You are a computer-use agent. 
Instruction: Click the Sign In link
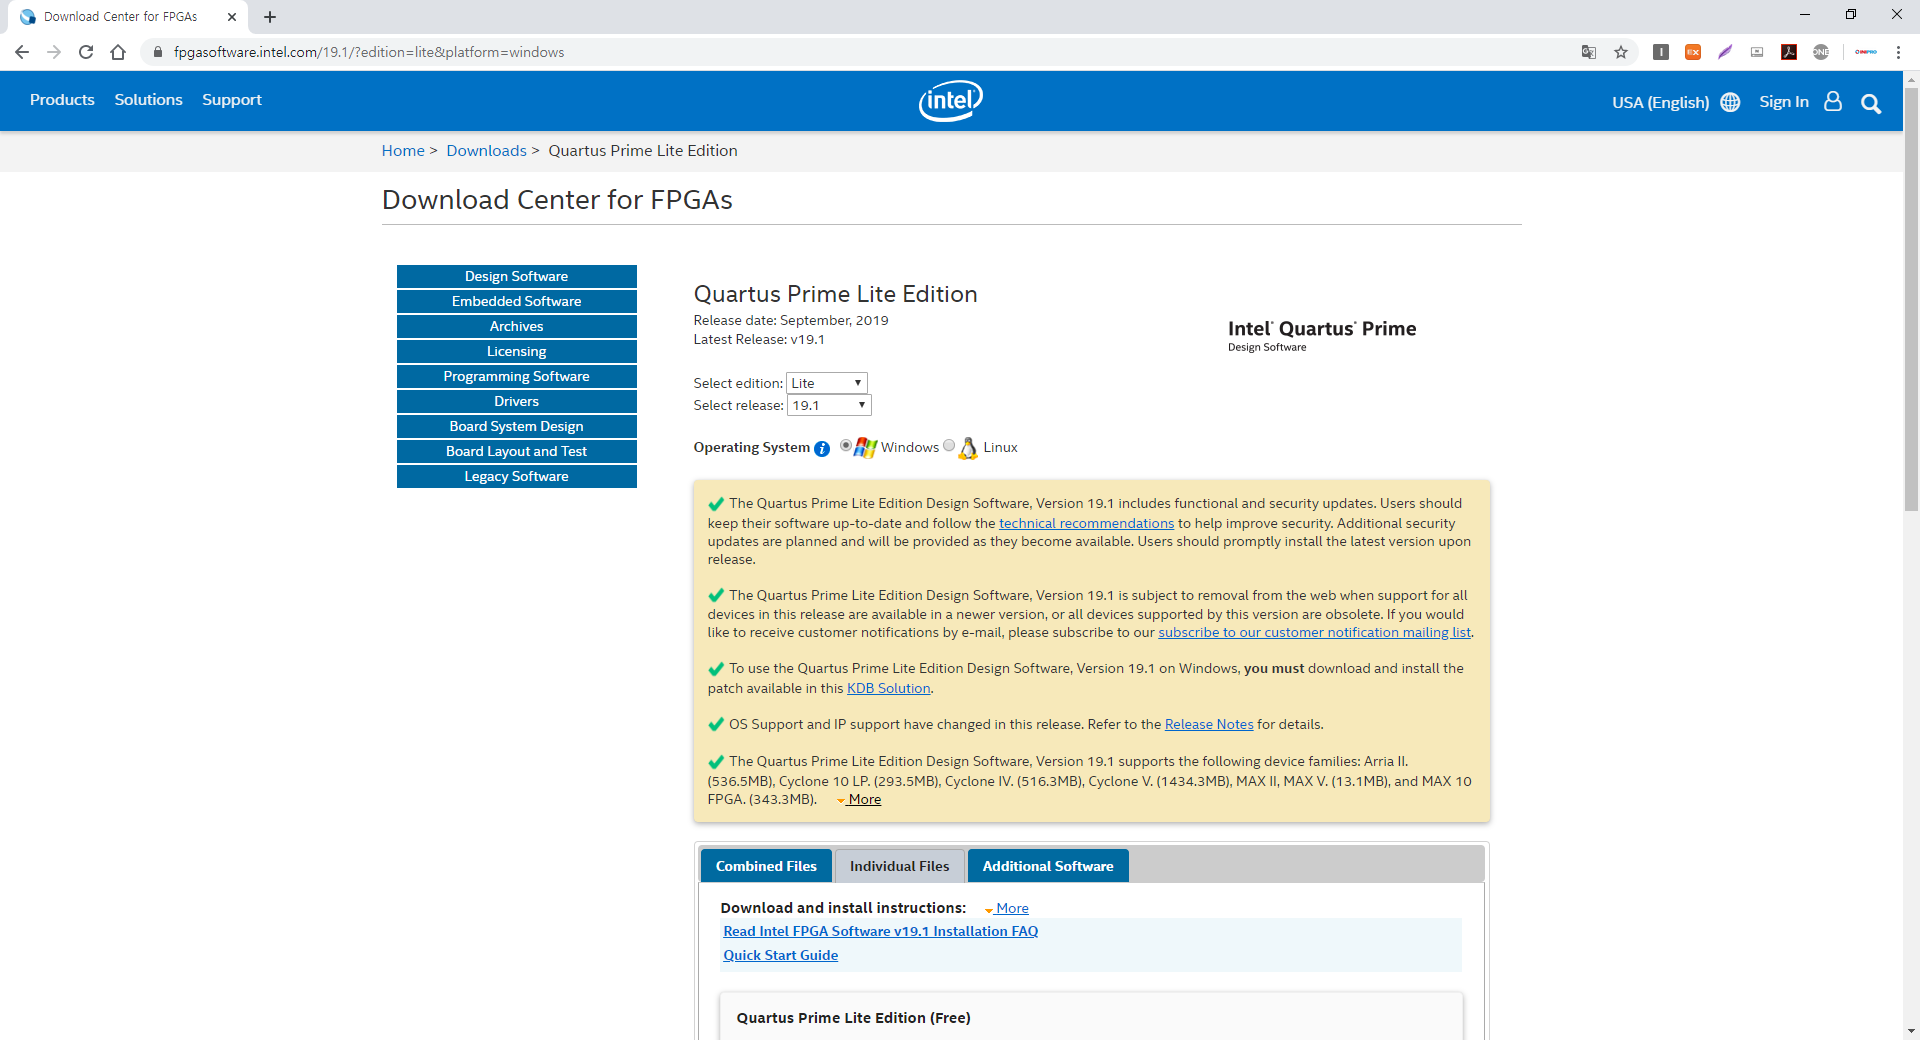click(1784, 102)
